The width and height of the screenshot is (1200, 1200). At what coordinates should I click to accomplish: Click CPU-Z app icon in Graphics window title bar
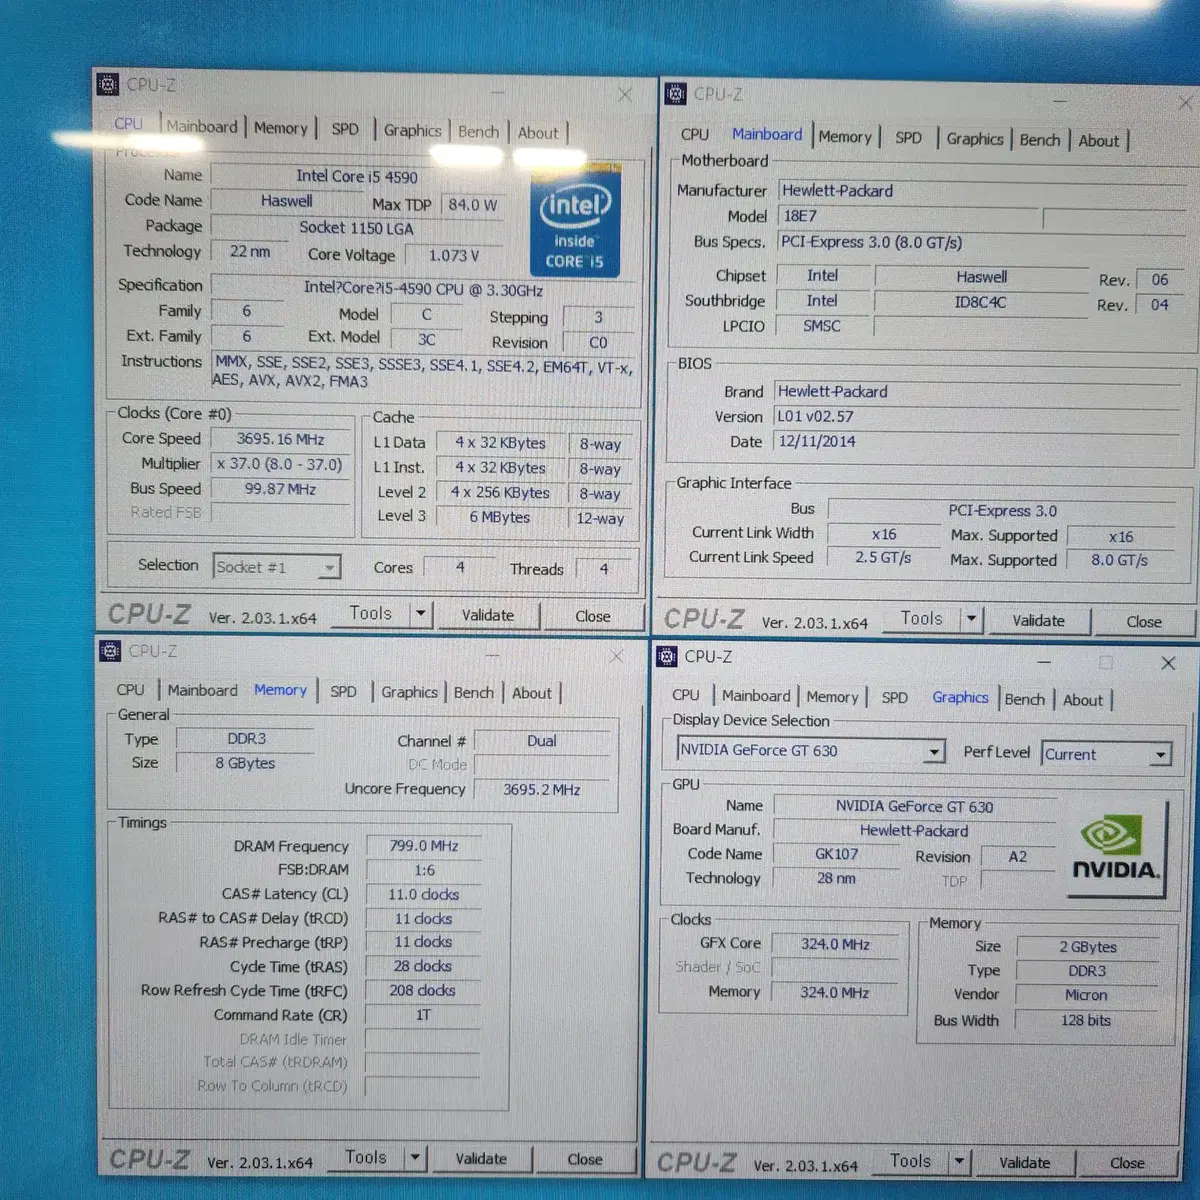(x=666, y=657)
